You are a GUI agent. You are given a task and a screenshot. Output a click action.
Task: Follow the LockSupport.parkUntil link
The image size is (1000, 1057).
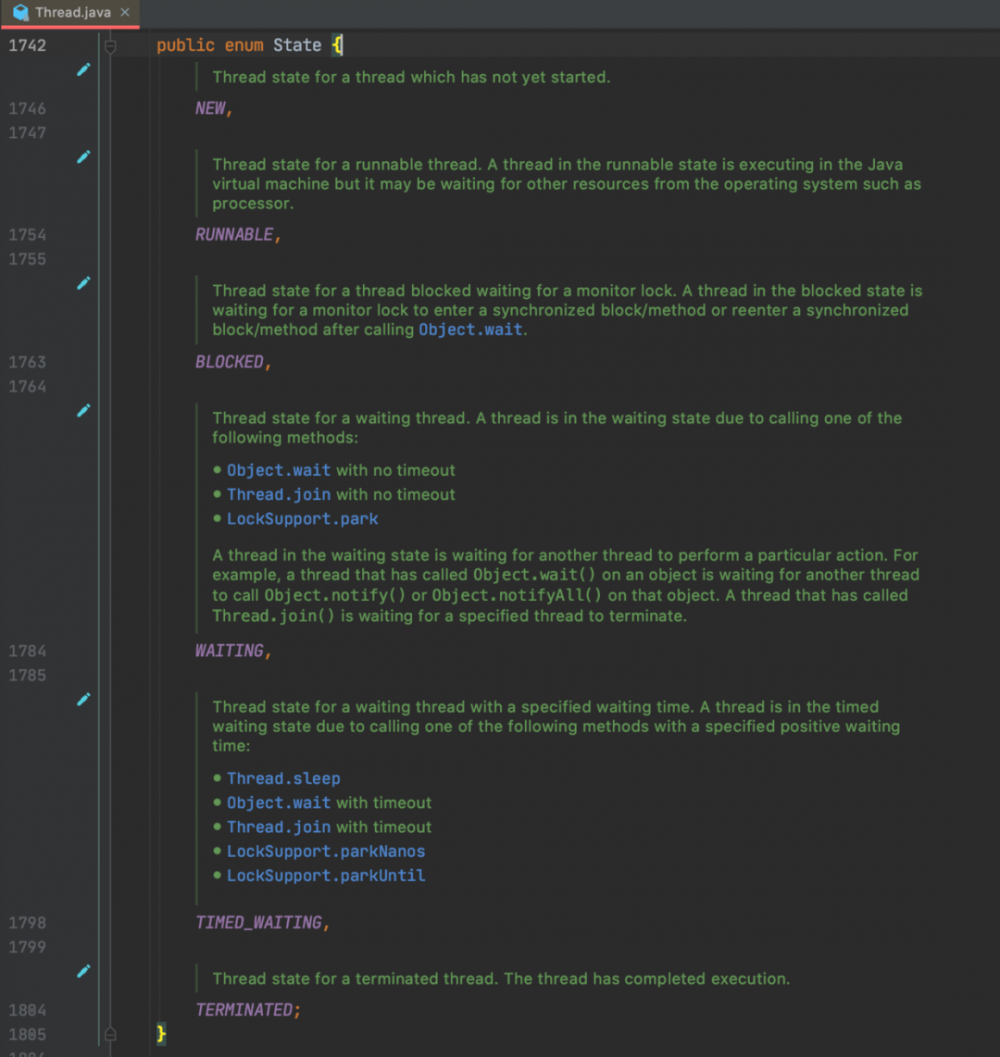pyautogui.click(x=325, y=875)
